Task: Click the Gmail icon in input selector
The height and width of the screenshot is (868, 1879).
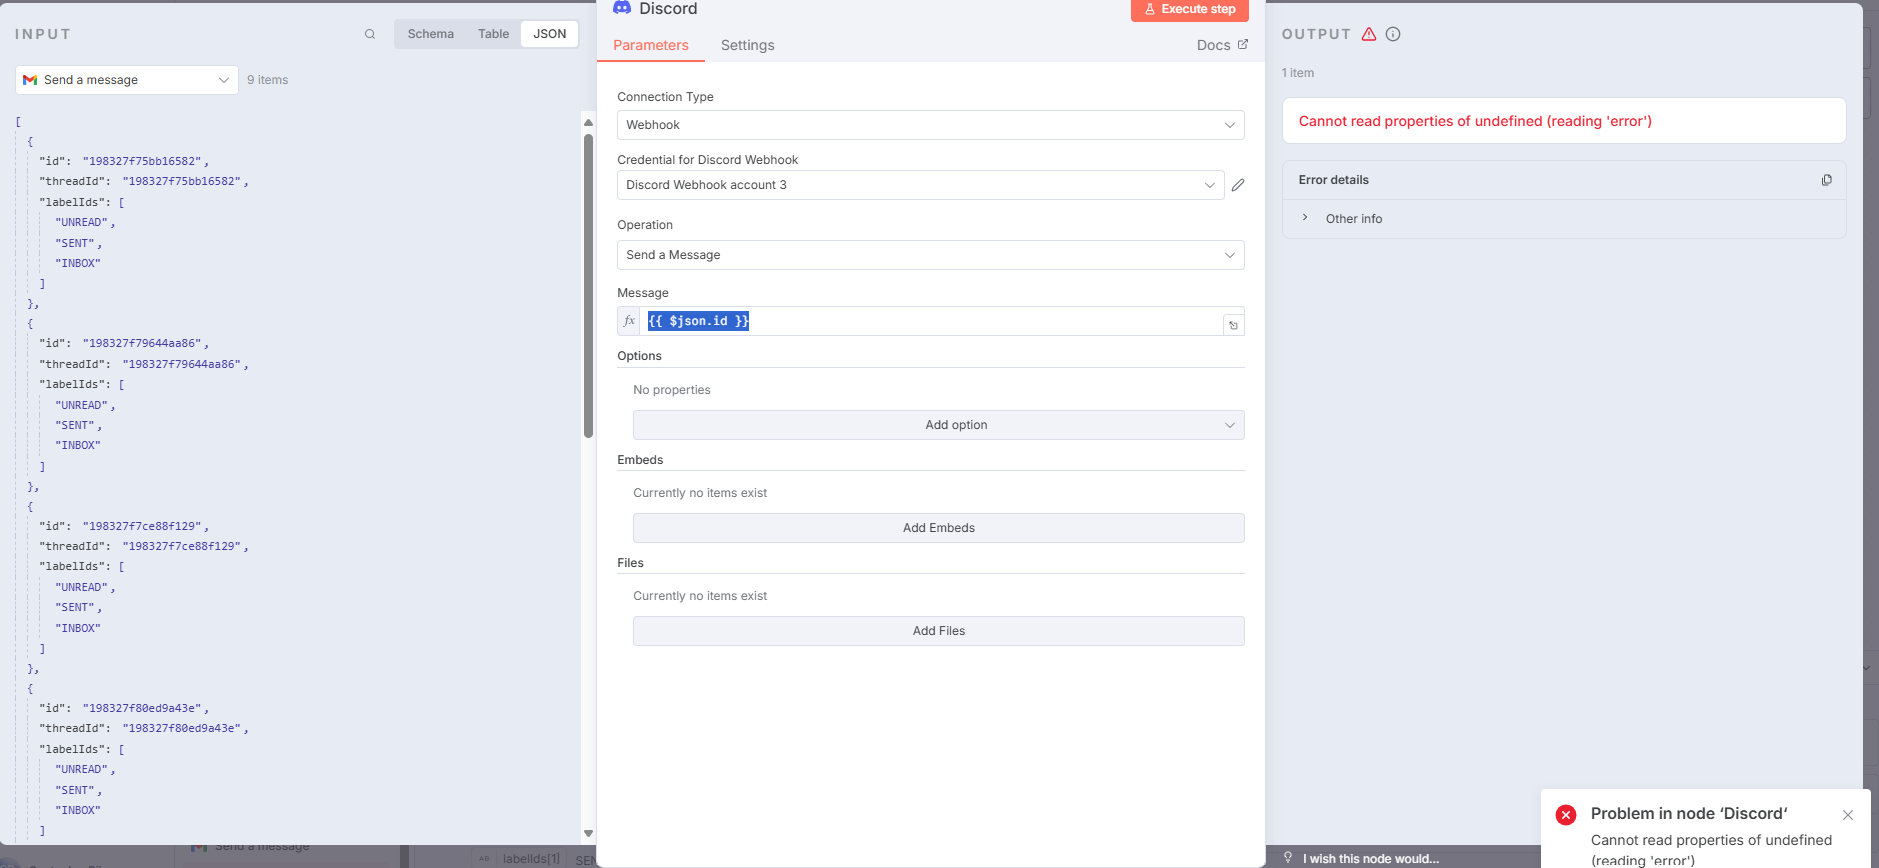Action: point(30,80)
